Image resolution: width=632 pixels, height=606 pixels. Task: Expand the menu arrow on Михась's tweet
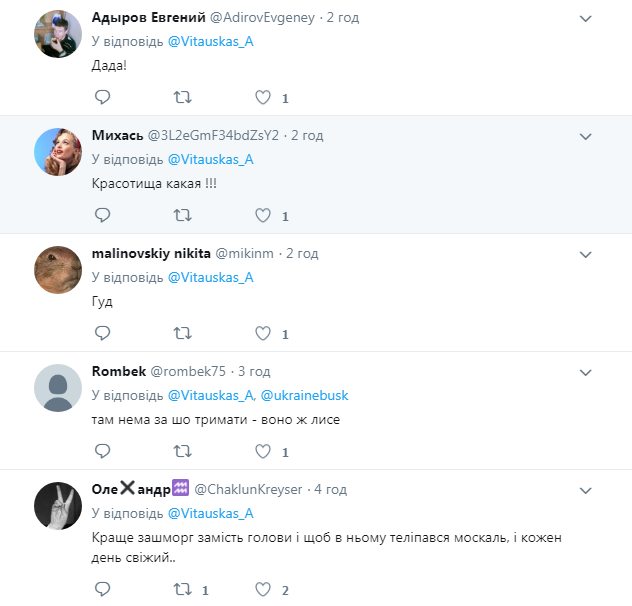[x=585, y=137]
